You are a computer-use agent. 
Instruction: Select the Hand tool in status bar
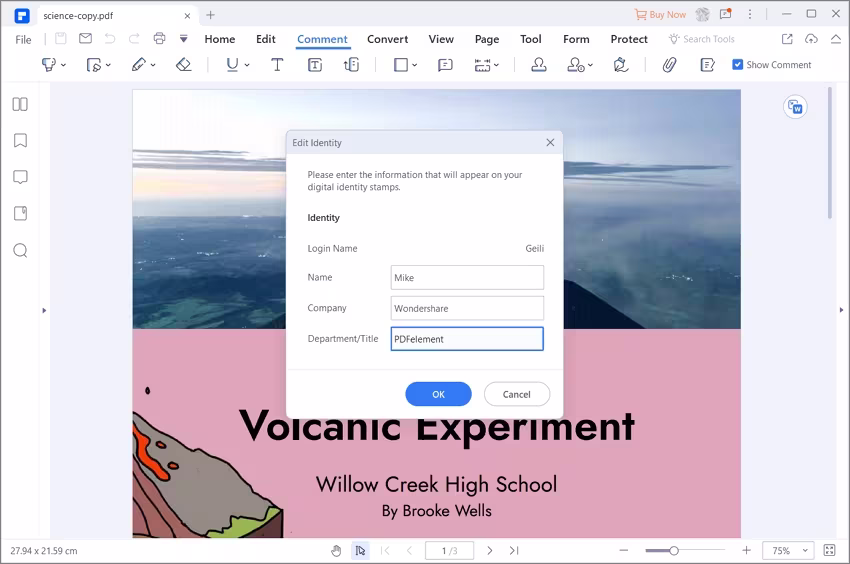[x=336, y=550]
